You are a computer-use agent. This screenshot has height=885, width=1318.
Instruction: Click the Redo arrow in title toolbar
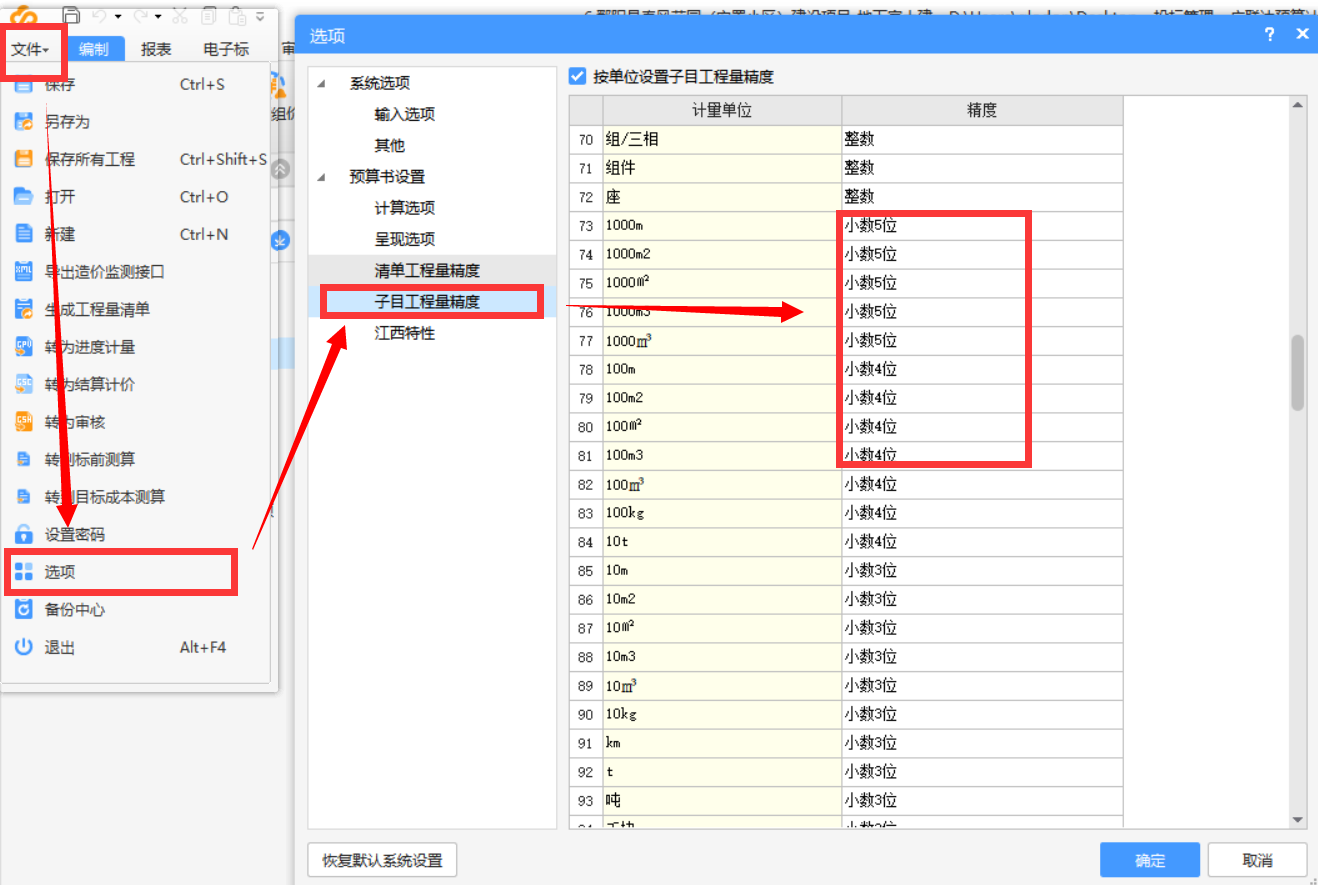141,15
